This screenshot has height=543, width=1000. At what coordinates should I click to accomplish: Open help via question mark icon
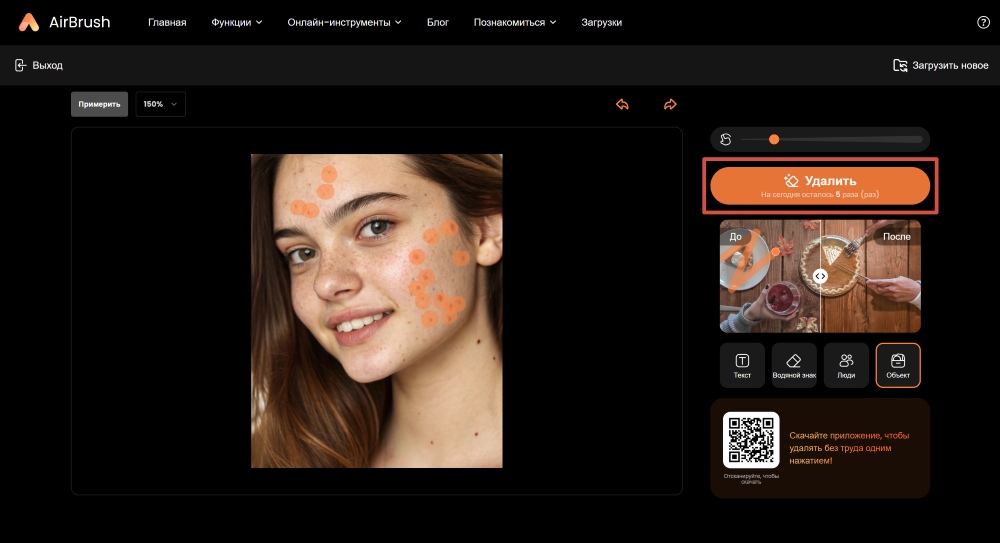pyautogui.click(x=982, y=22)
